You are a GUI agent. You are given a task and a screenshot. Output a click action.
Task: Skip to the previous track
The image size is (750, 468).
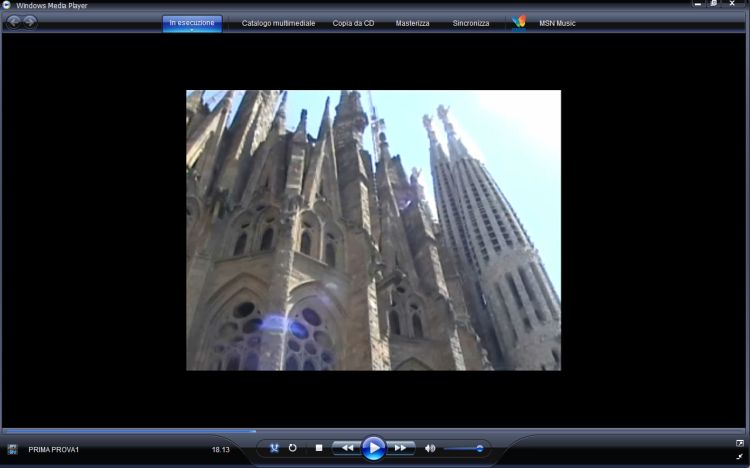(346, 448)
